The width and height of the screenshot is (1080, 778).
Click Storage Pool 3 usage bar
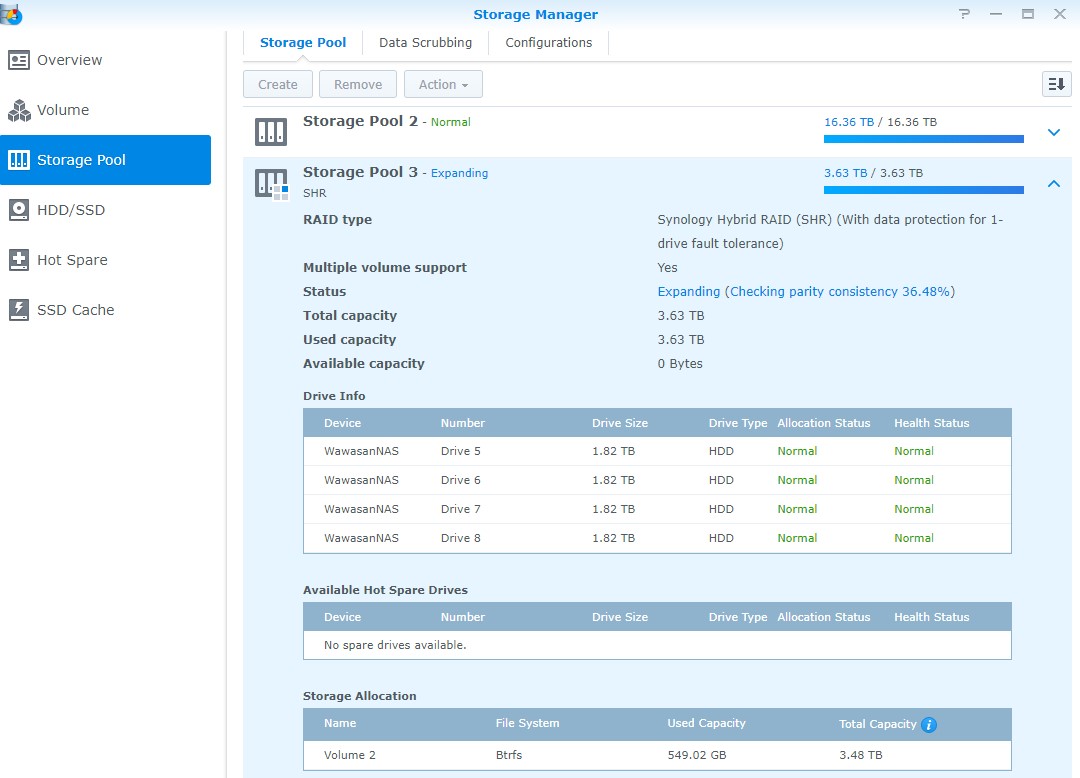tap(924, 190)
